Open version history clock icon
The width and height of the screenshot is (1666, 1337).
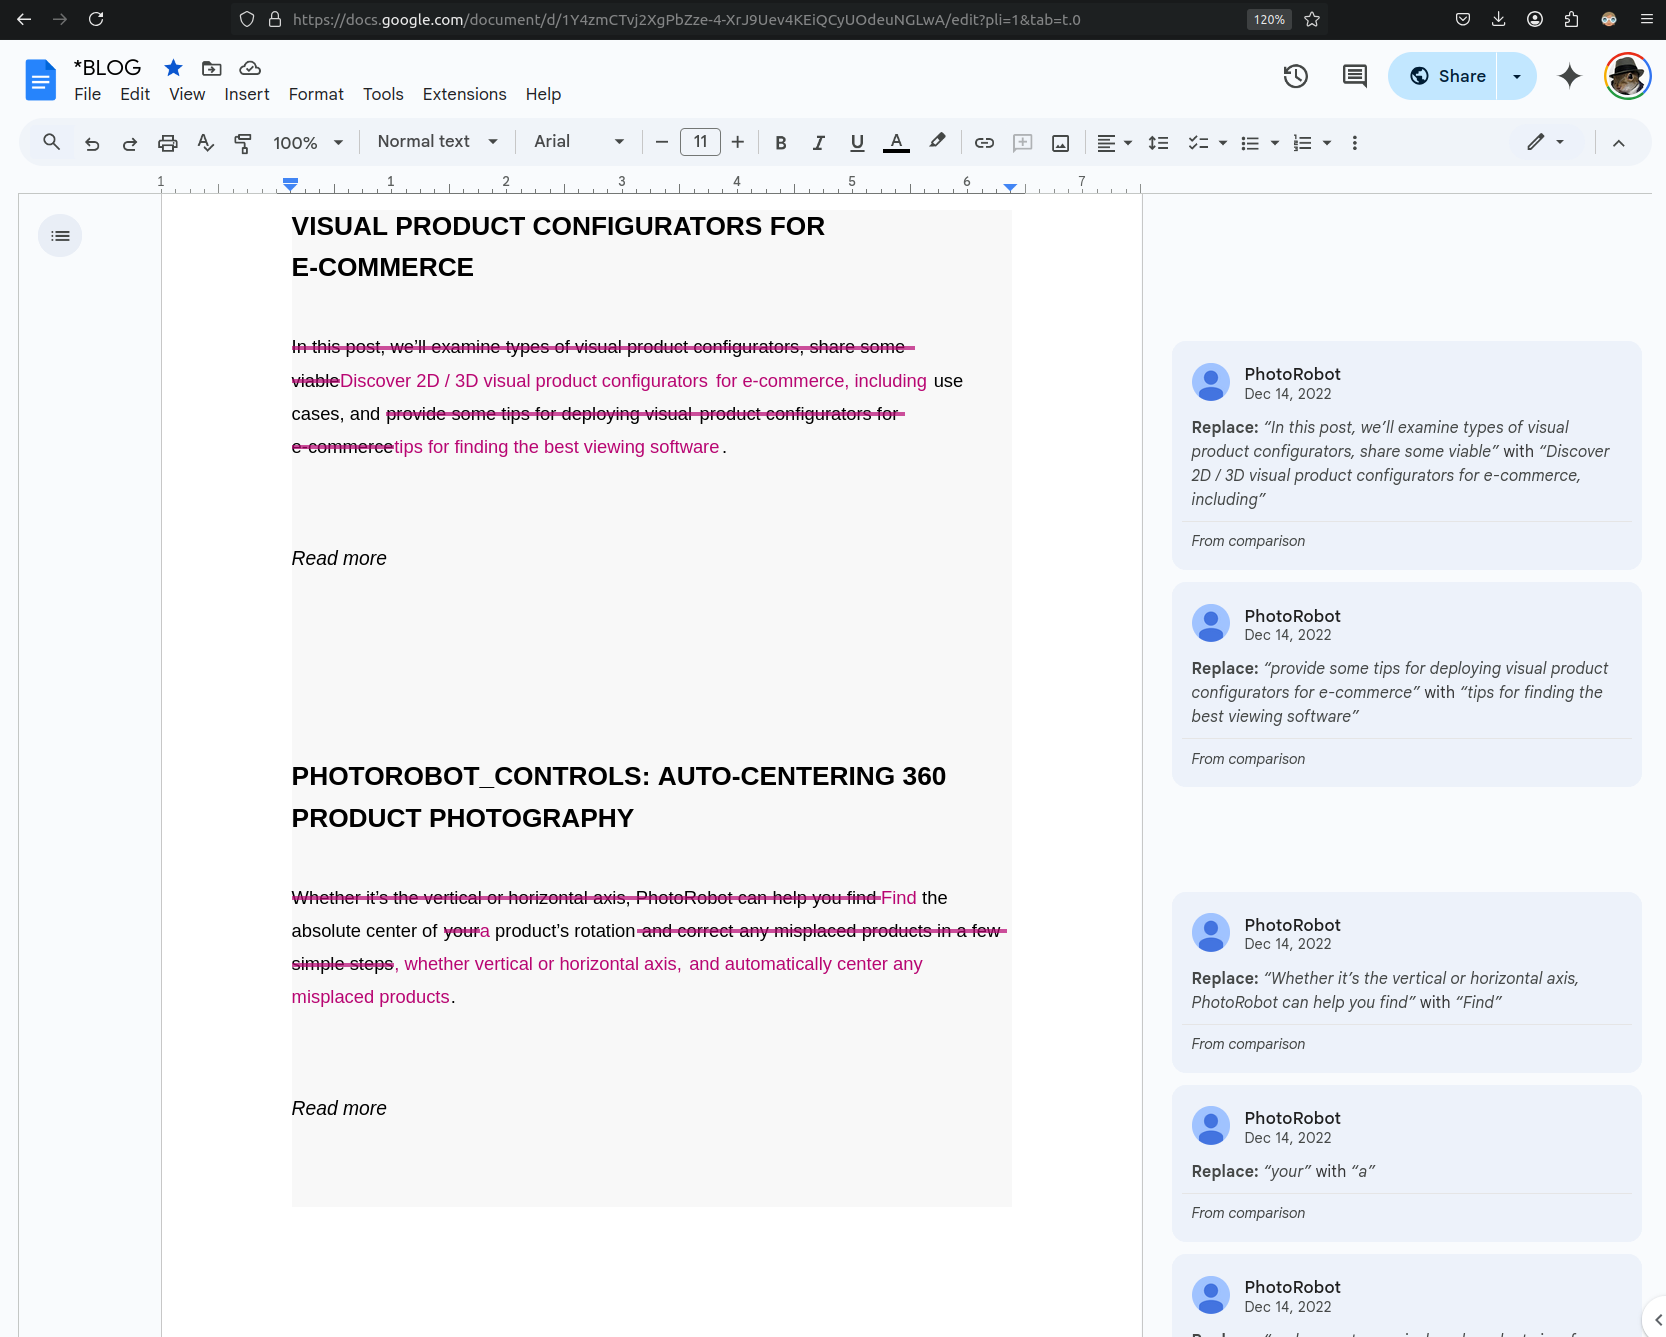click(x=1296, y=76)
